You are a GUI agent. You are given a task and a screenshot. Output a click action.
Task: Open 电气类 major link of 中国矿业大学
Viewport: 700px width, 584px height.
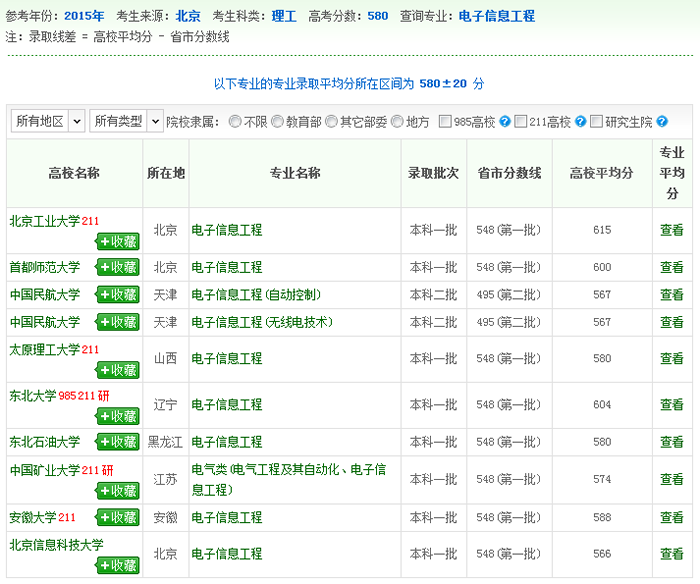pos(289,480)
